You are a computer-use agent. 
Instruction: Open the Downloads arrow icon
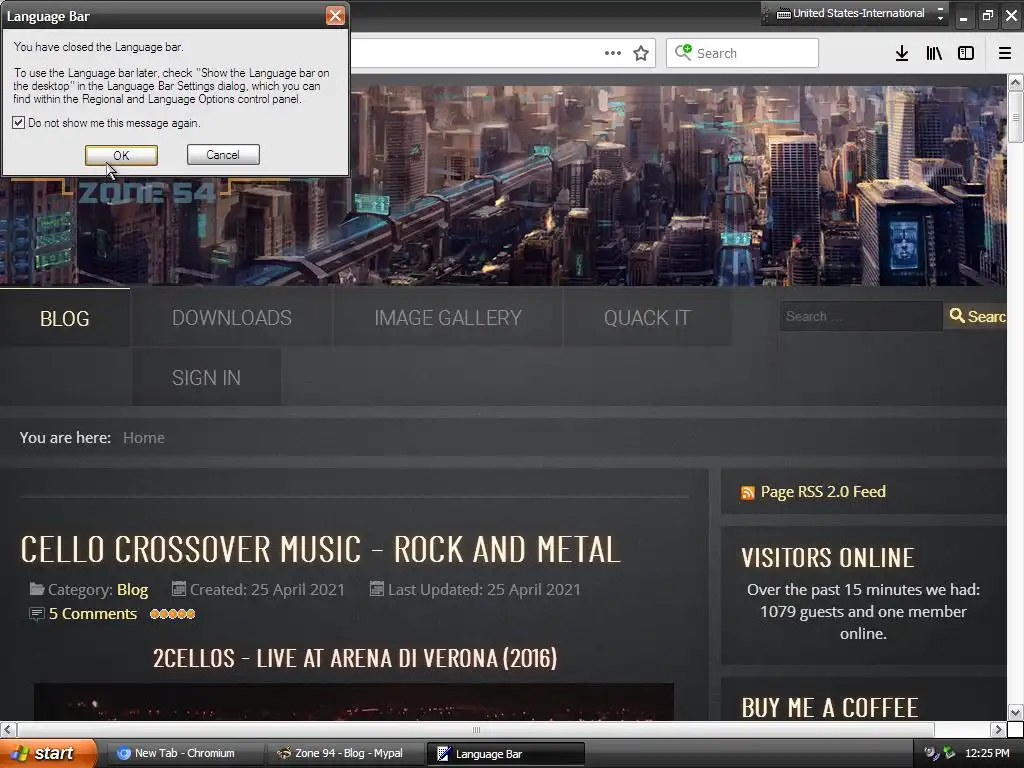click(x=902, y=53)
